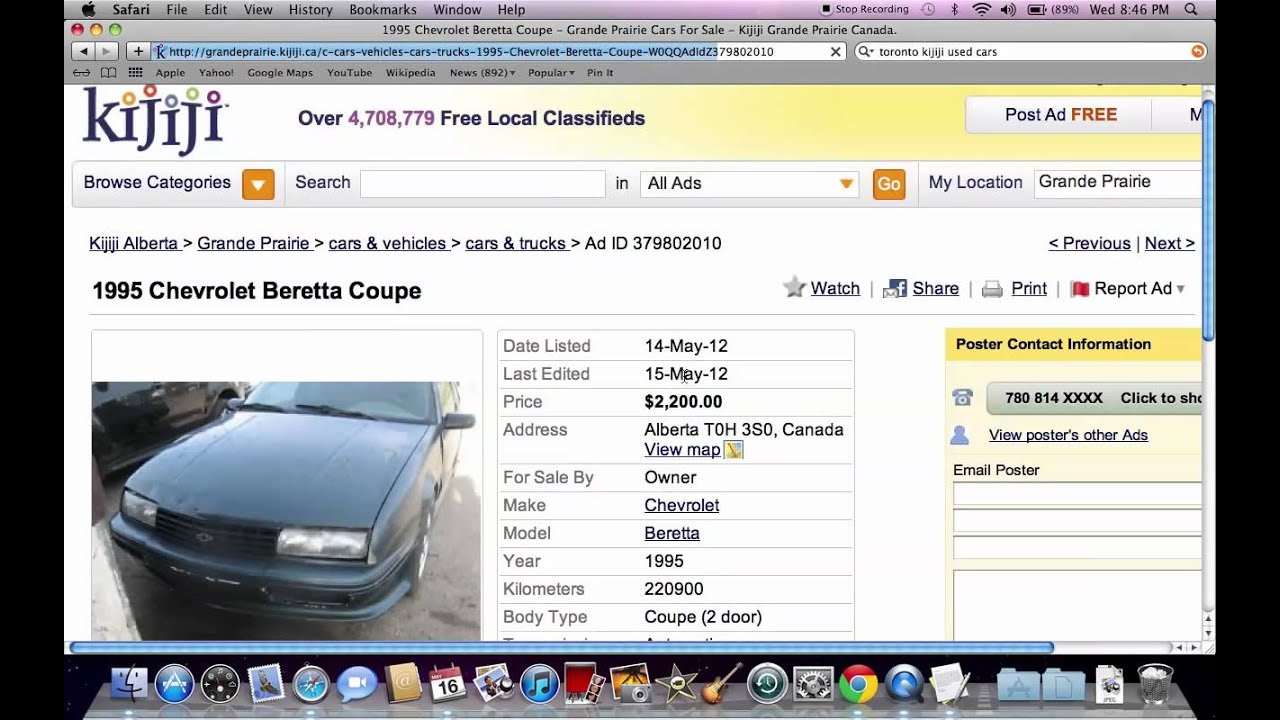Click Safari's back navigation arrow

[x=83, y=51]
